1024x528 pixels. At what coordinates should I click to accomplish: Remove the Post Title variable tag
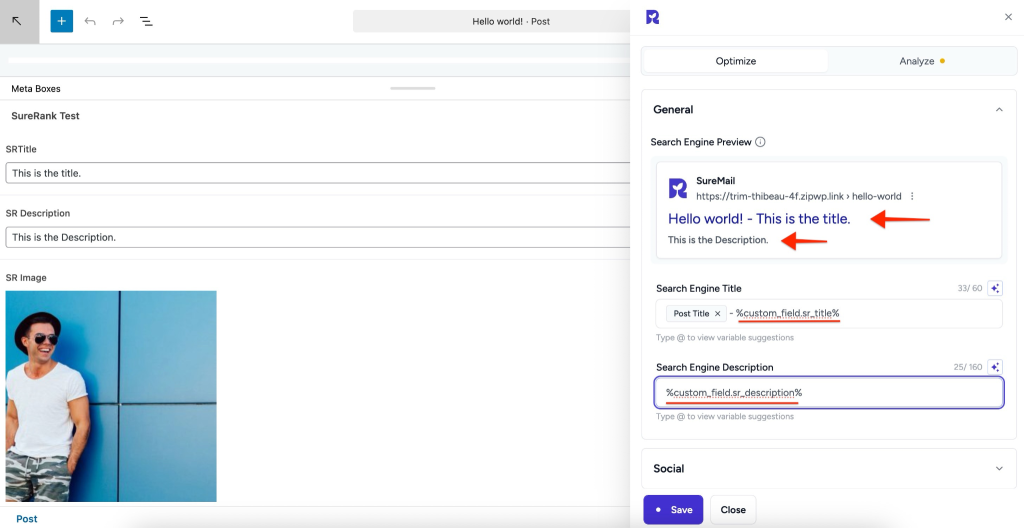pos(717,314)
